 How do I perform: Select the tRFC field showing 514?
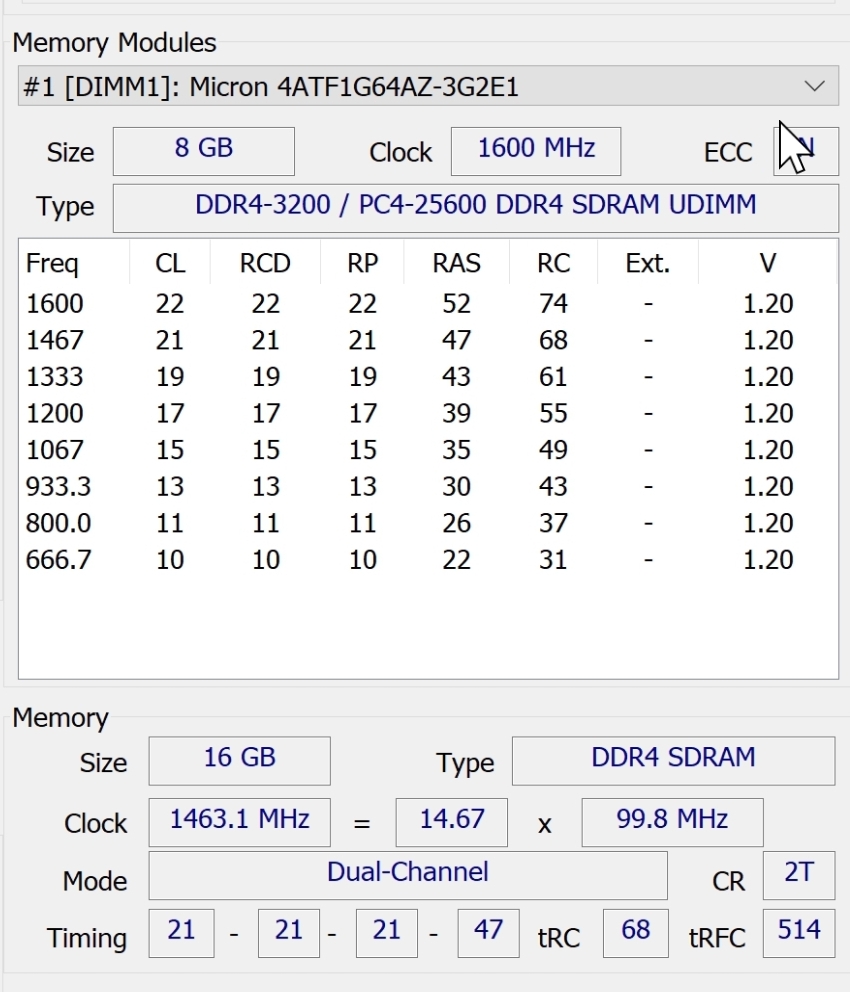(x=798, y=932)
